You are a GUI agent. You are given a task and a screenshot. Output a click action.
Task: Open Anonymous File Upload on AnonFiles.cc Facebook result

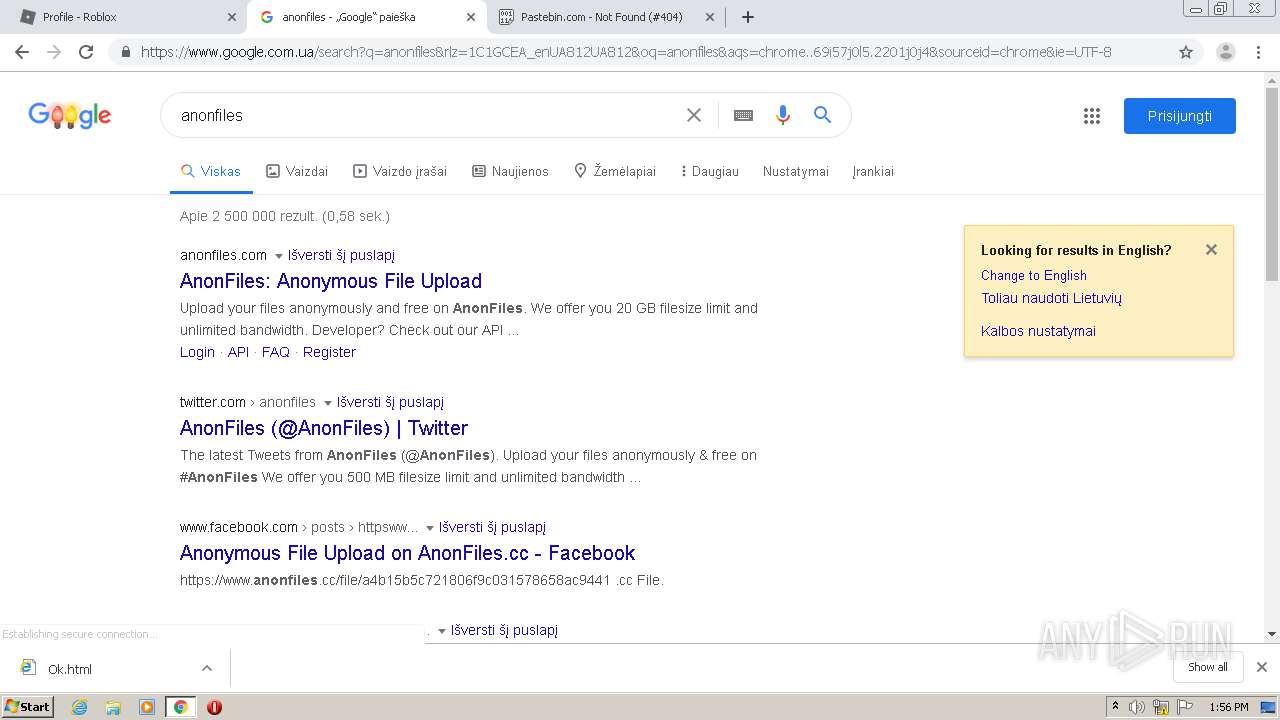pyautogui.click(x=407, y=553)
